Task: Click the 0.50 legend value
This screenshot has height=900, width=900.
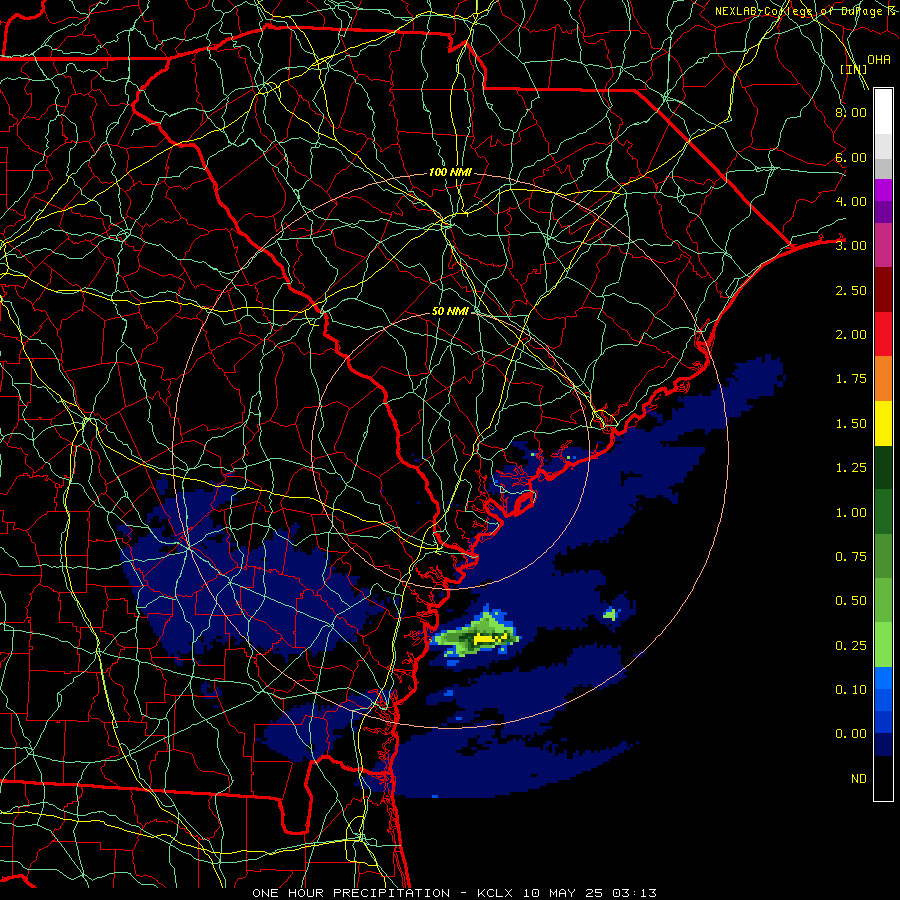Action: coord(851,601)
